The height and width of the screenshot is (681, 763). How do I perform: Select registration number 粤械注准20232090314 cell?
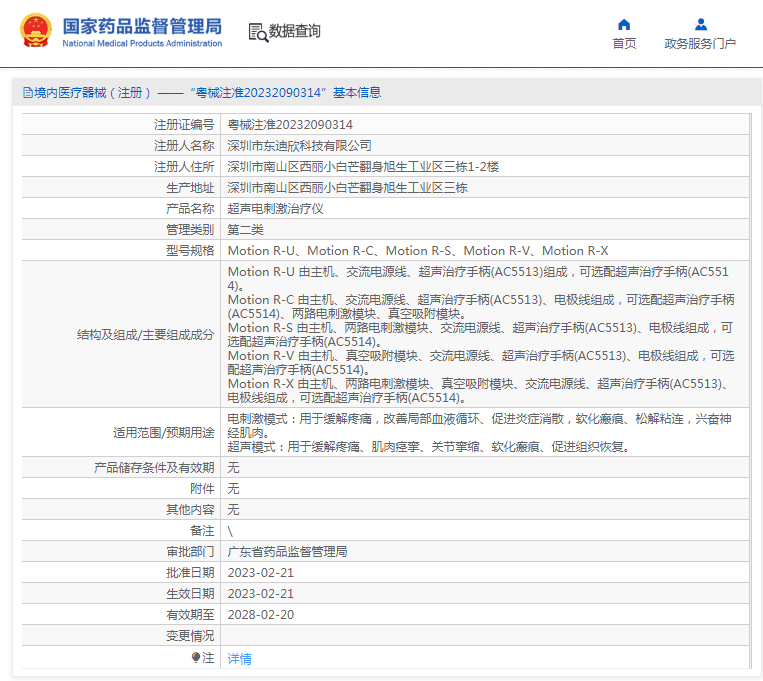click(x=290, y=125)
